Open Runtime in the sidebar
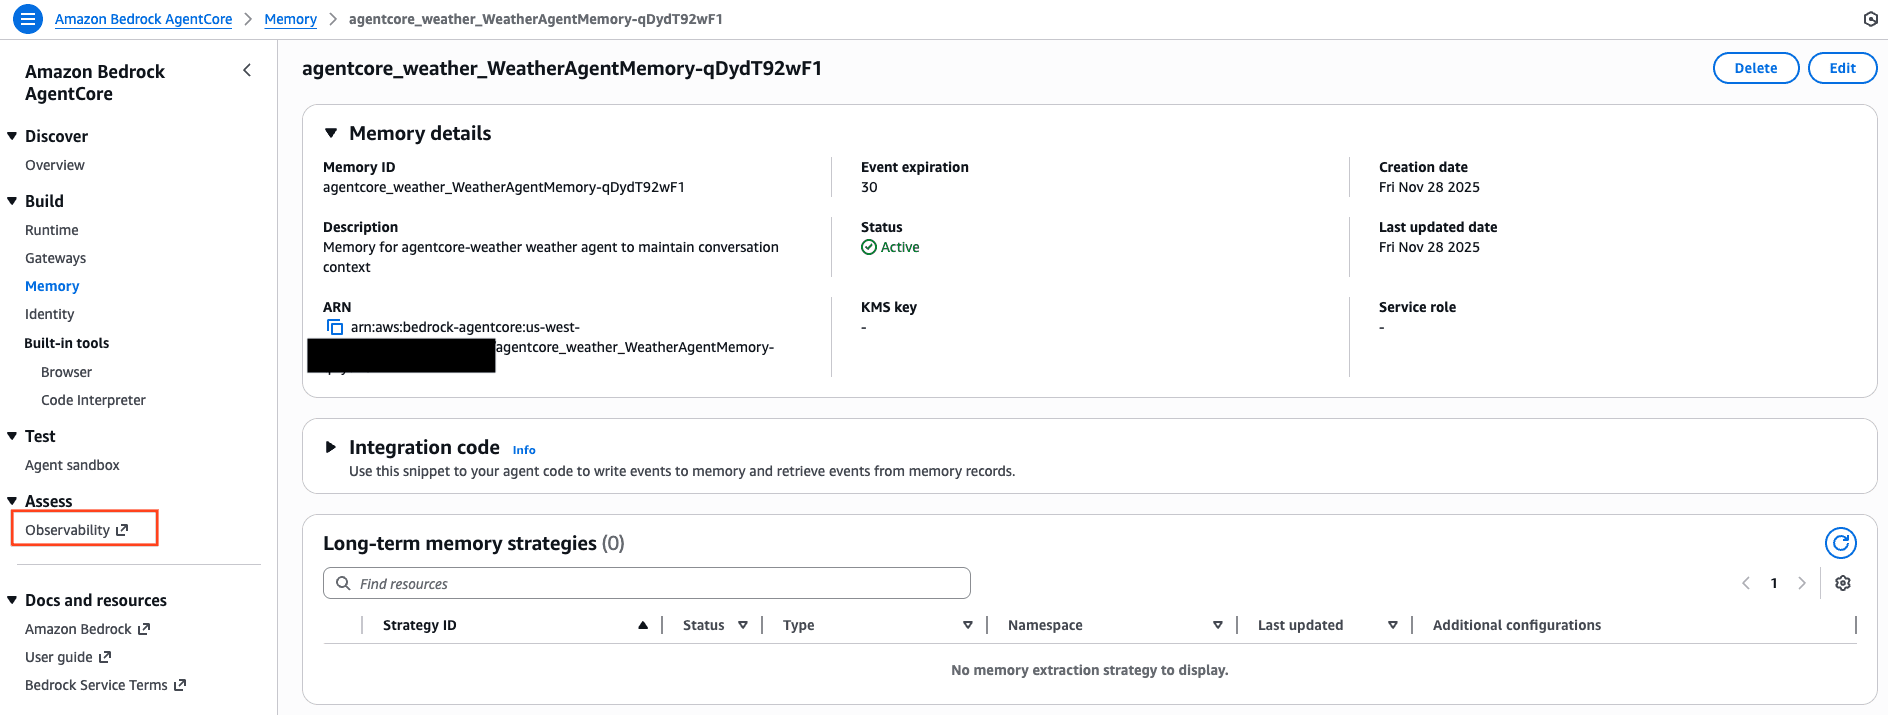This screenshot has height=715, width=1888. [x=52, y=230]
